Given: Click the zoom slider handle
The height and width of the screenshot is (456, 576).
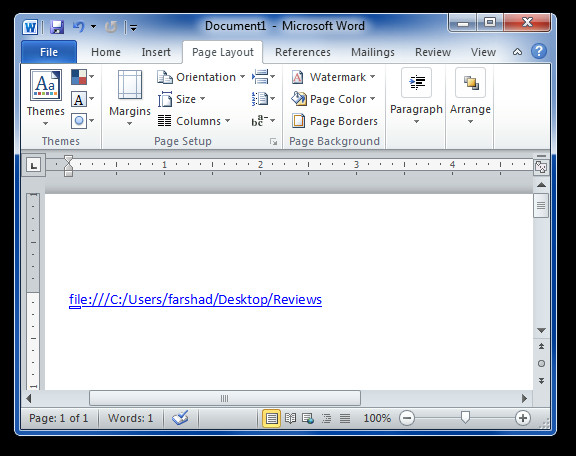Looking at the screenshot, I should point(465,417).
